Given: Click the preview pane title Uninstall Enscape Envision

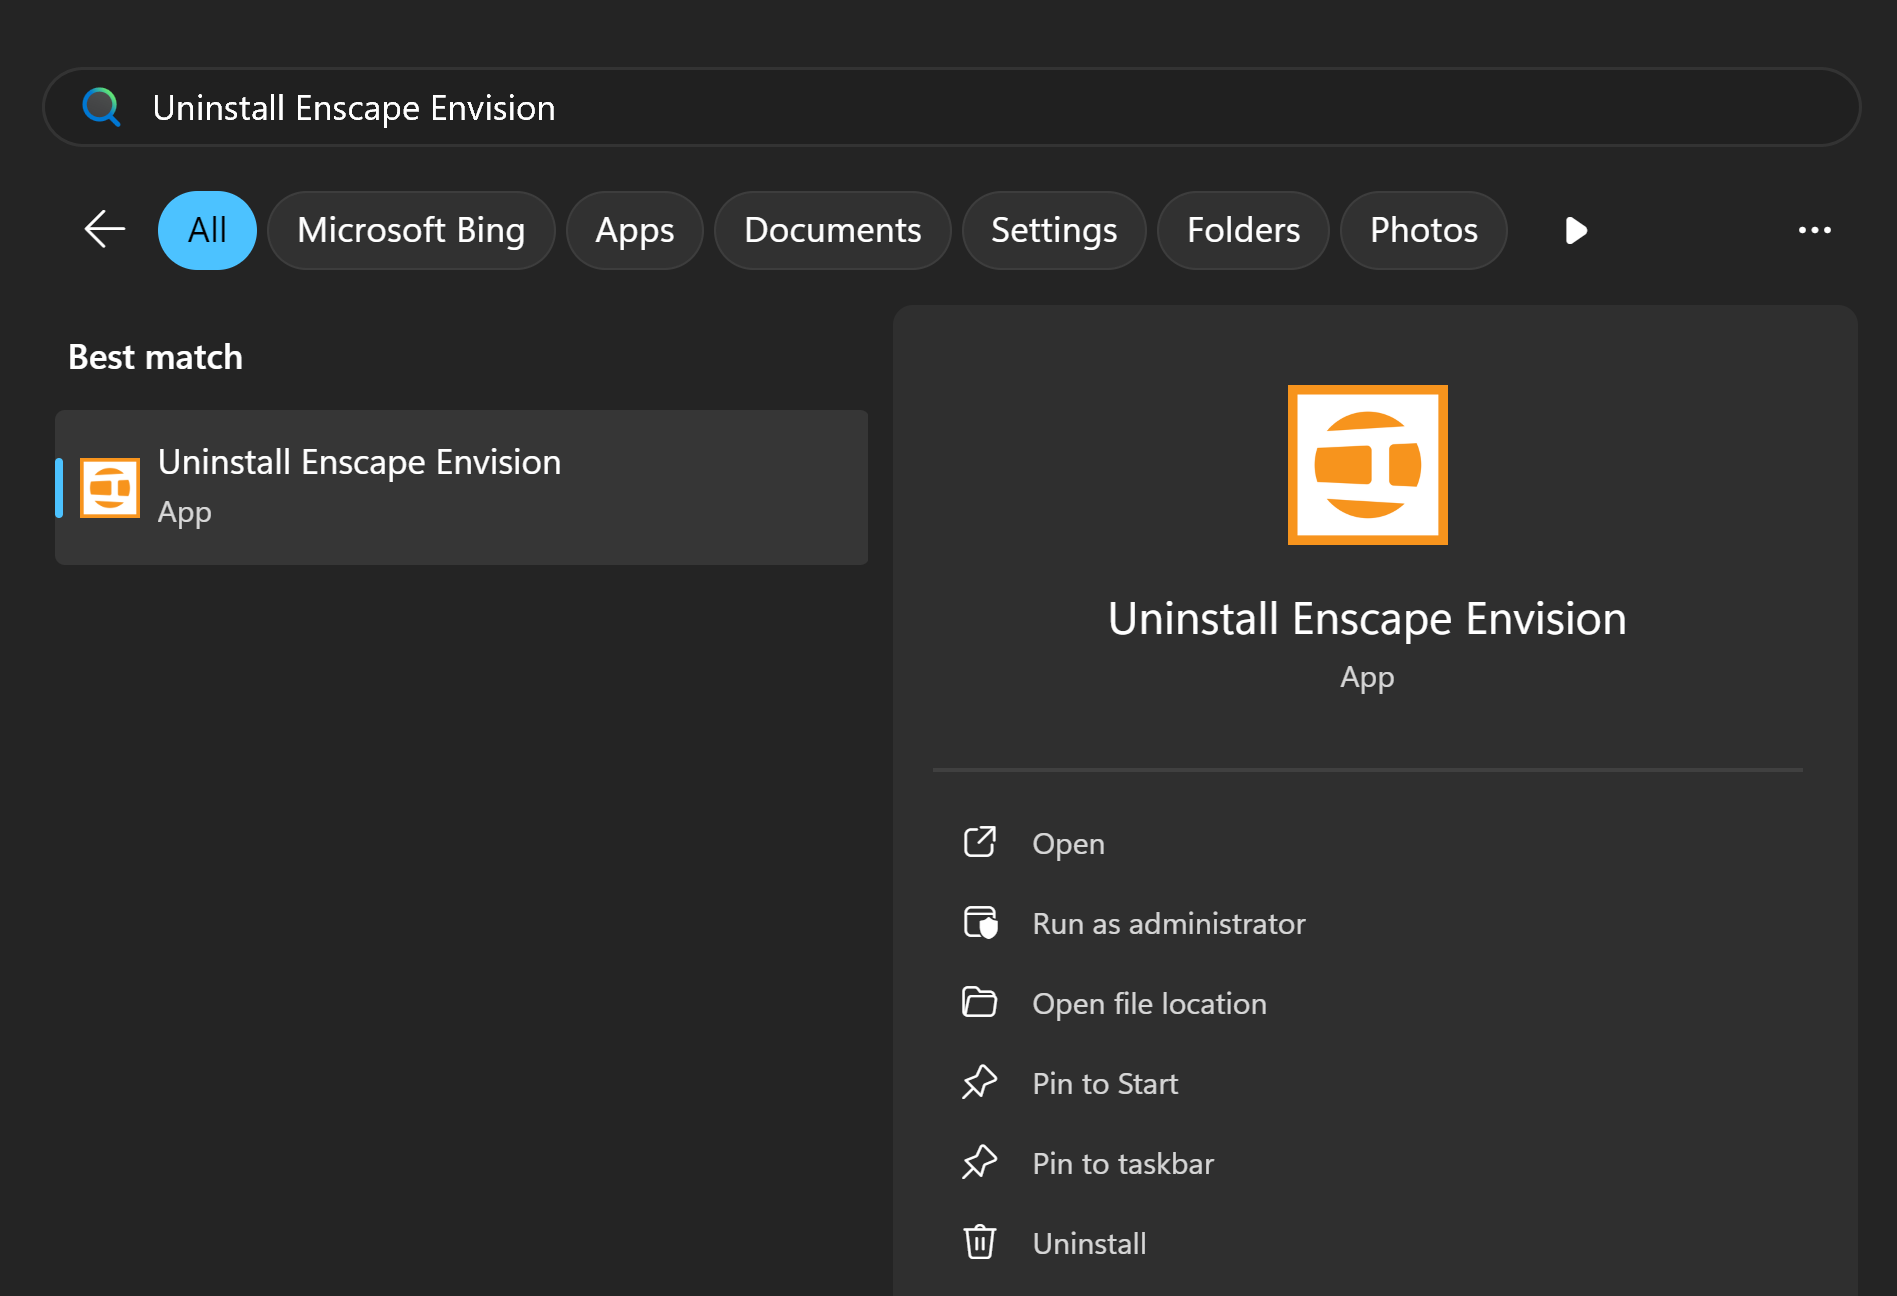Looking at the screenshot, I should [1367, 619].
